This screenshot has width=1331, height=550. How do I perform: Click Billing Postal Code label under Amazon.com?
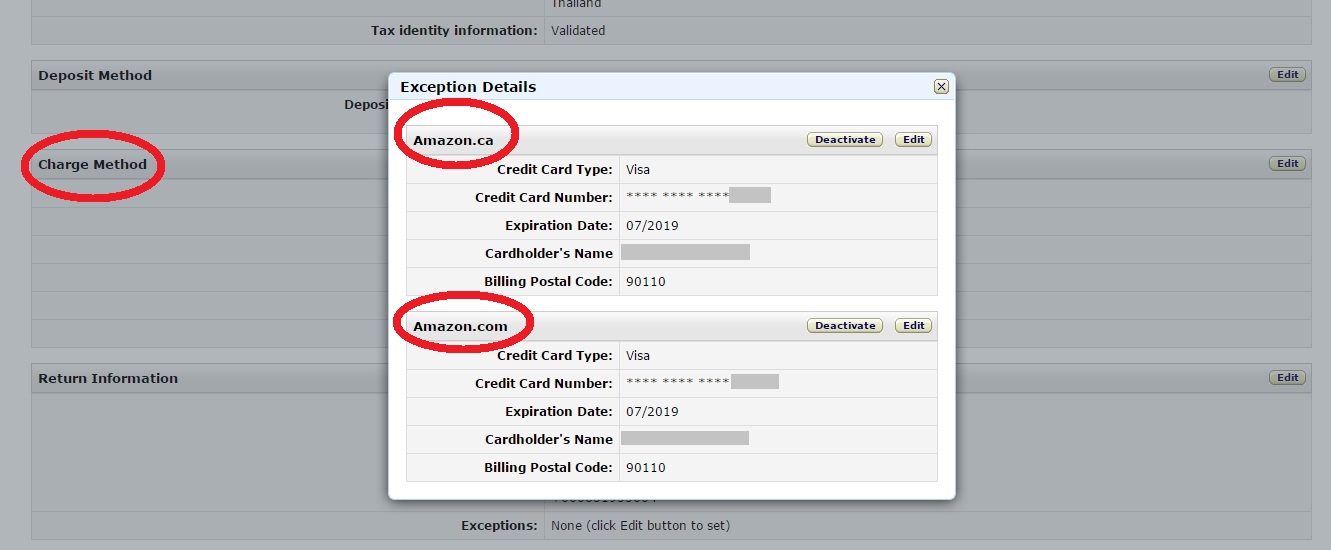[x=548, y=467]
